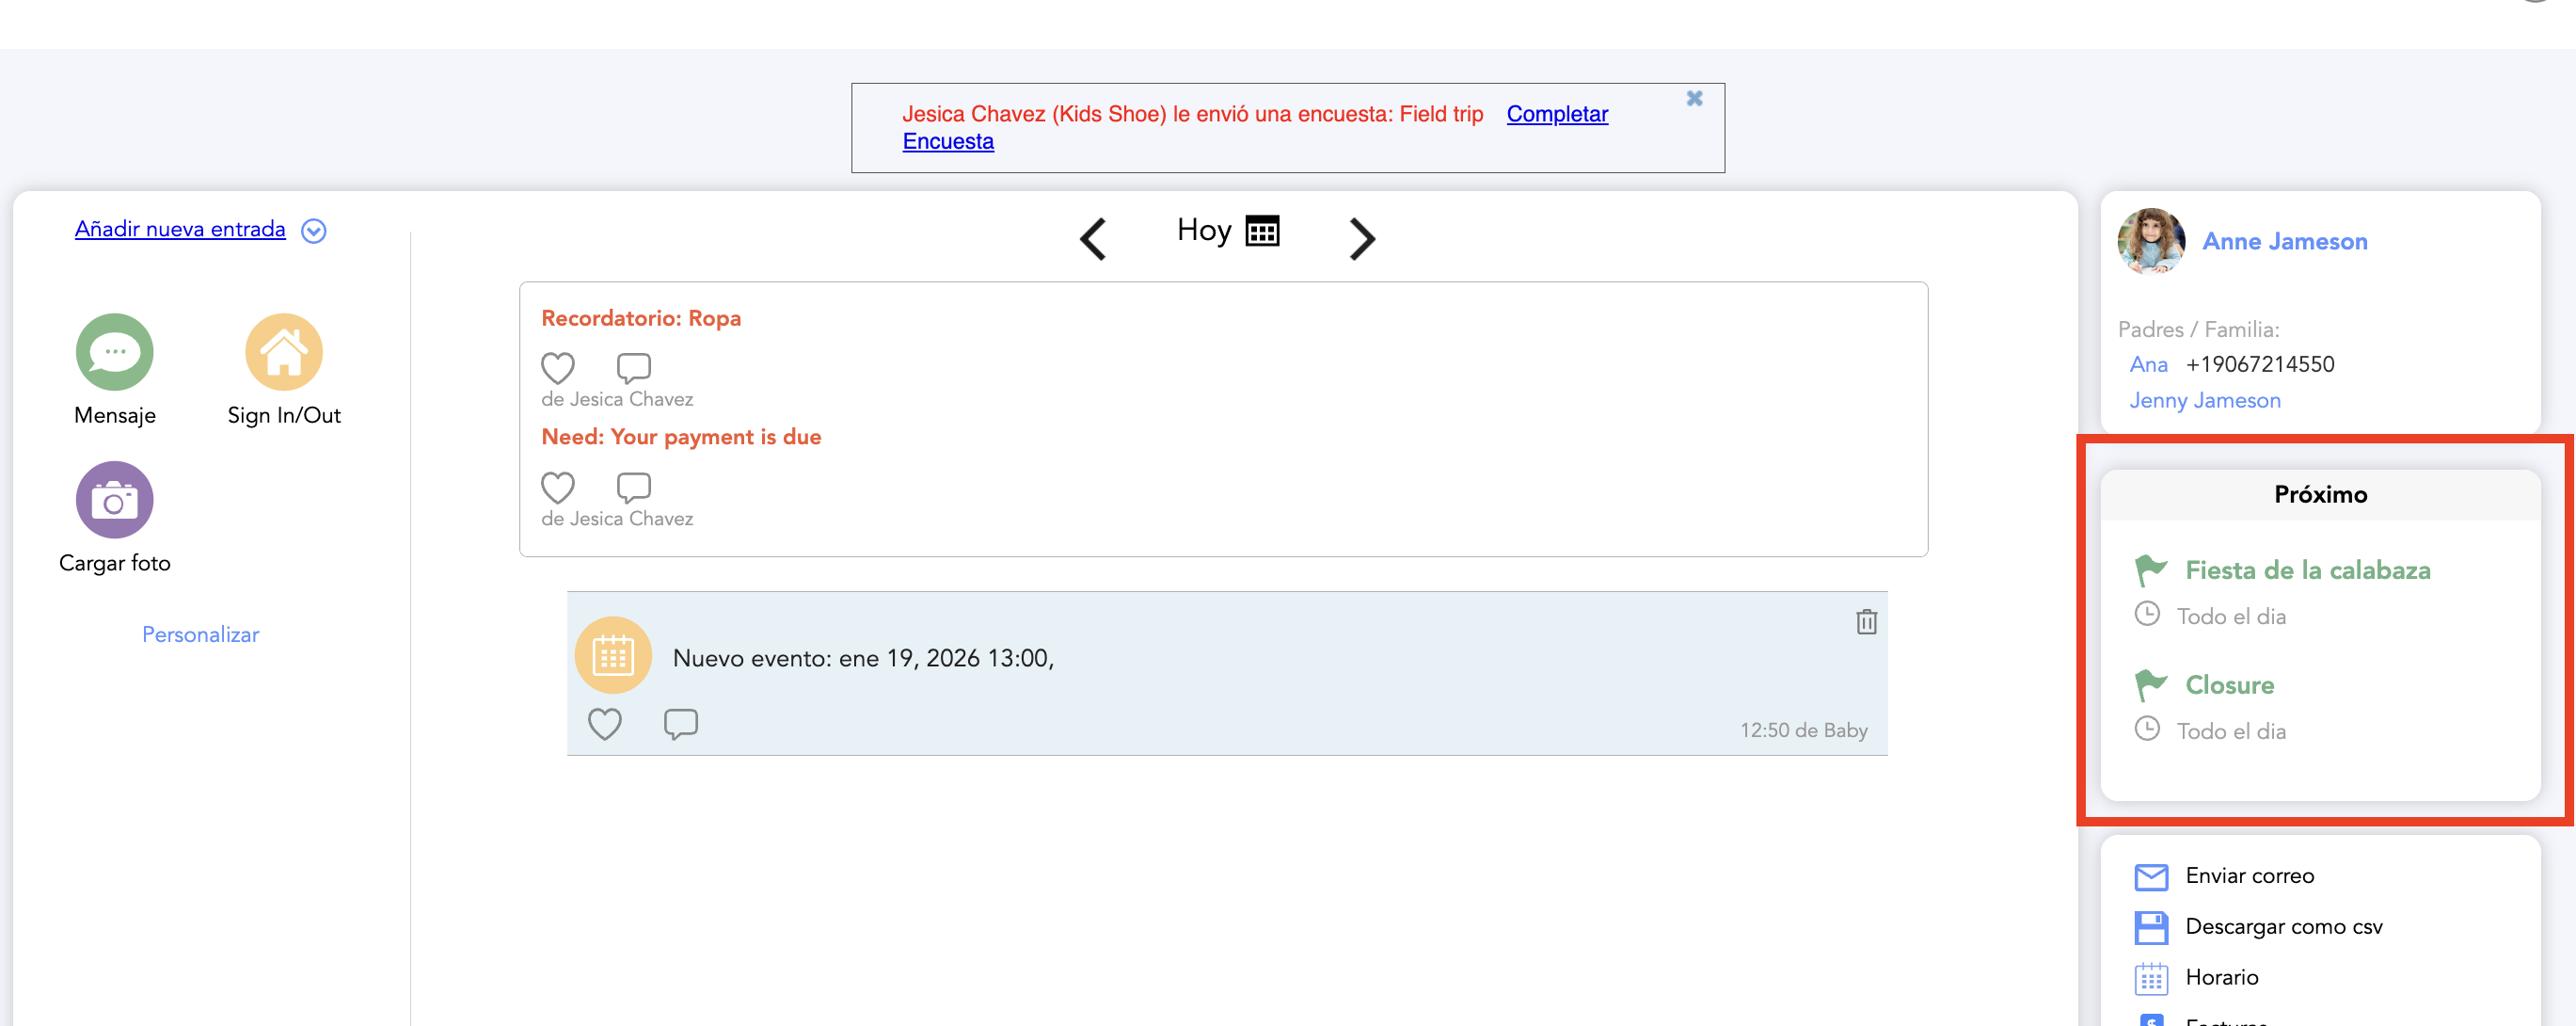Image resolution: width=2576 pixels, height=1026 pixels.
Task: Click the Personalizar link
Action: tap(200, 634)
